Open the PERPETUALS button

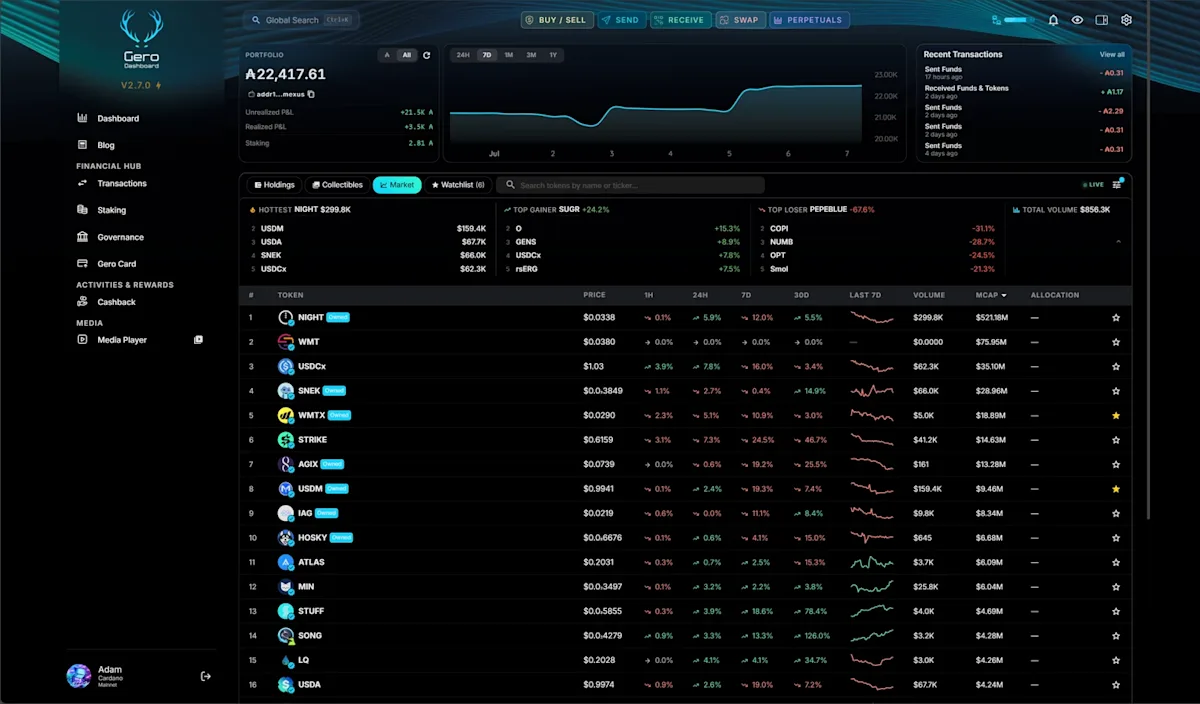[810, 20]
